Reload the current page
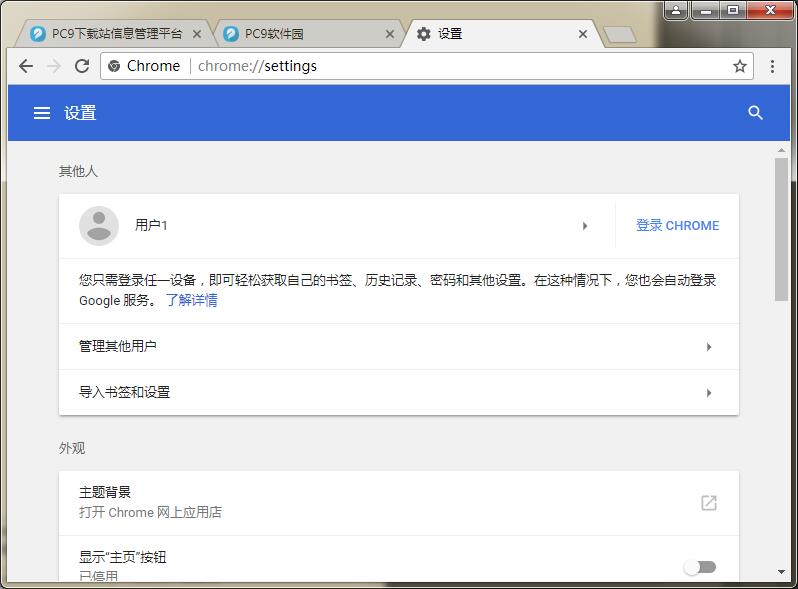 click(82, 66)
